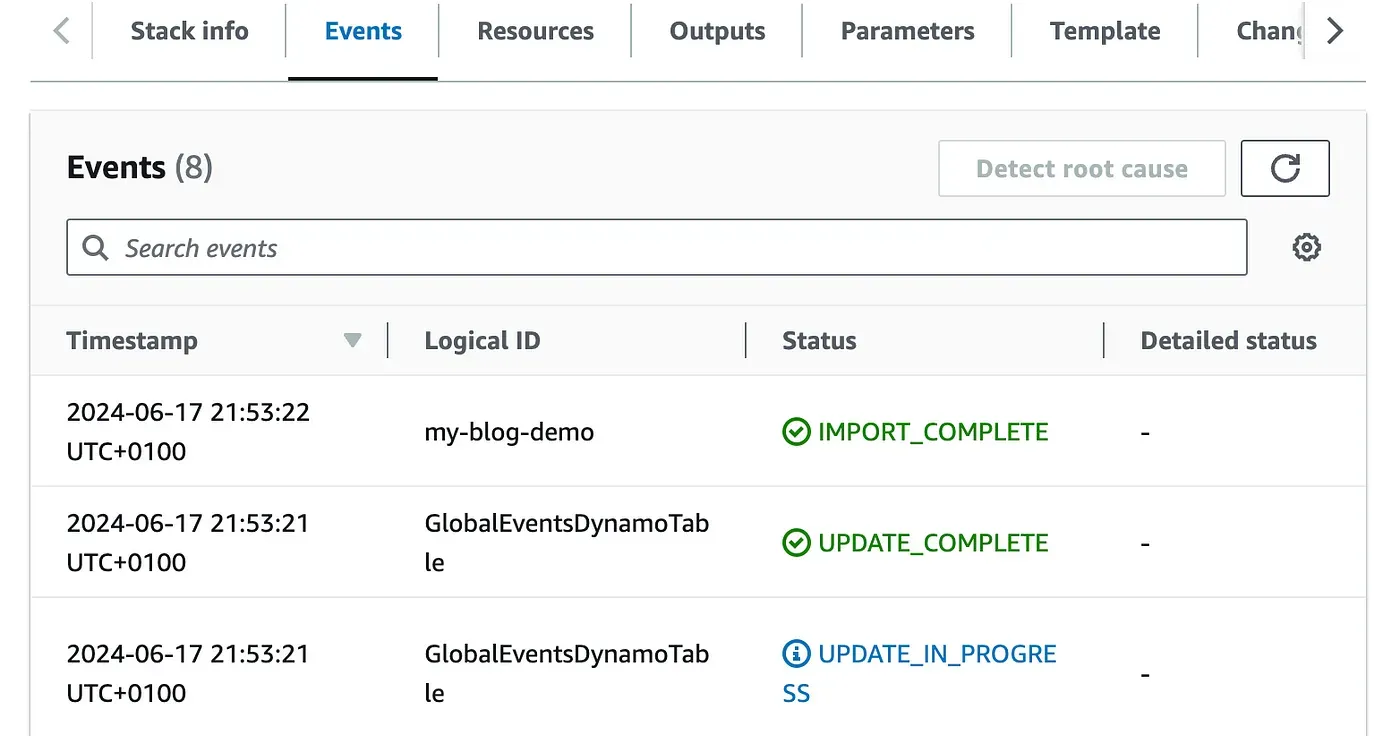Focus the Search events input field
This screenshot has height=736, width=1400.
pos(657,247)
